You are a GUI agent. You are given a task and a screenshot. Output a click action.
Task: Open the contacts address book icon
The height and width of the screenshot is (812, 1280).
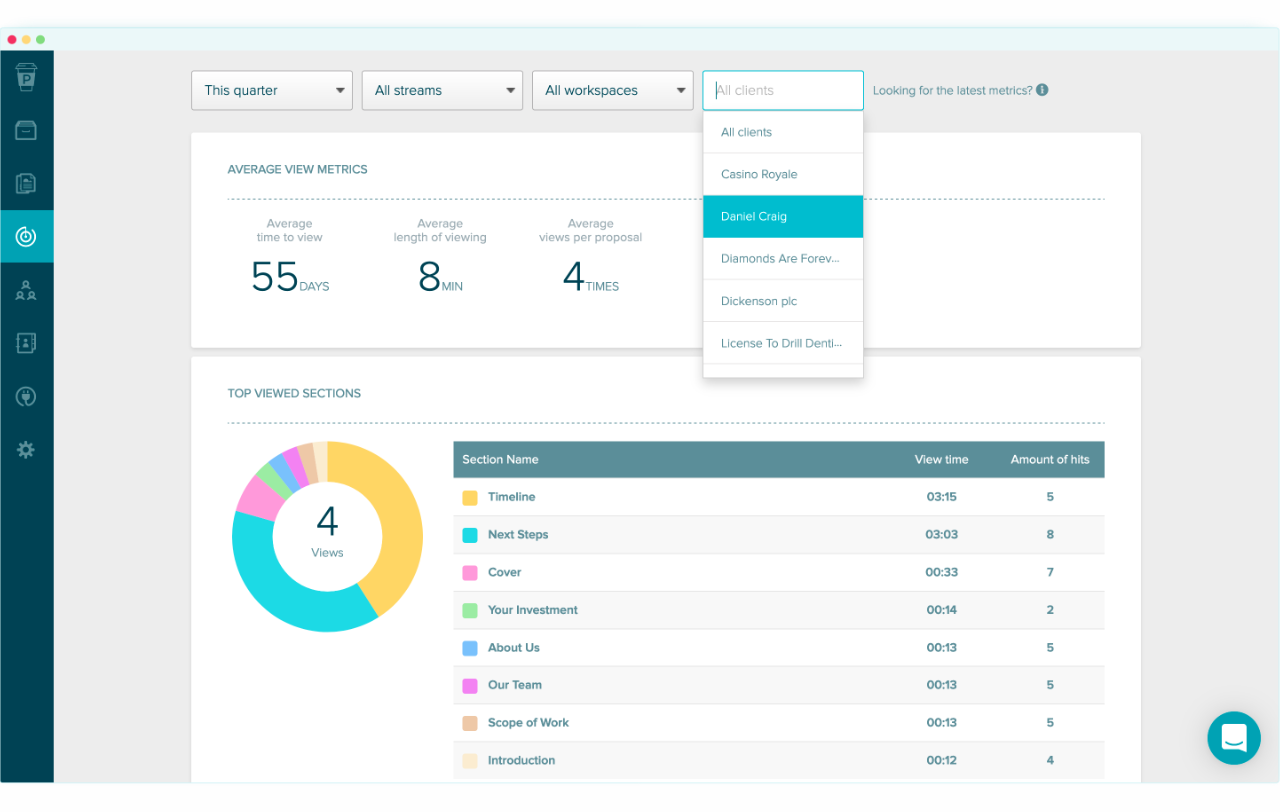tap(26, 343)
